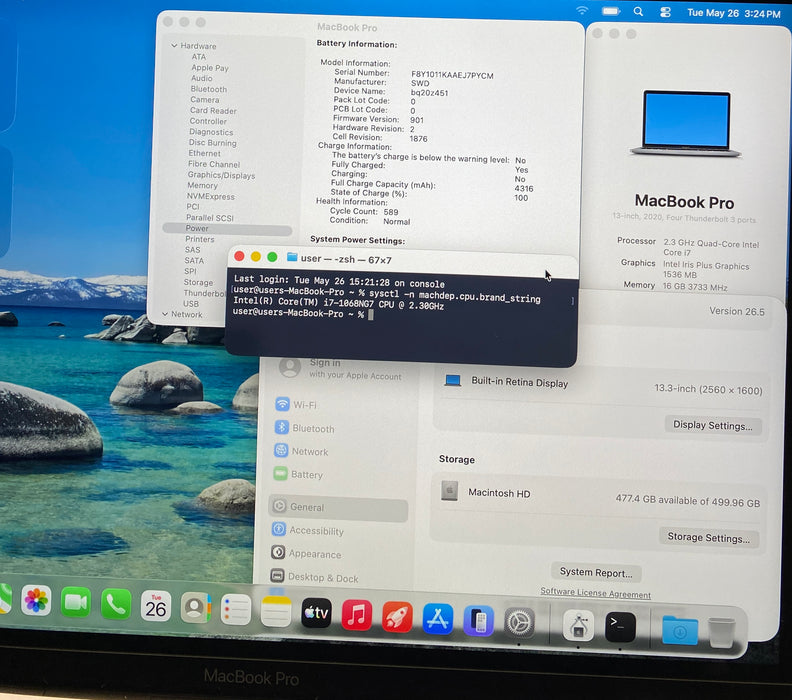Select Bluetooth in System Settings sidebar
The height and width of the screenshot is (700, 792).
click(339, 428)
